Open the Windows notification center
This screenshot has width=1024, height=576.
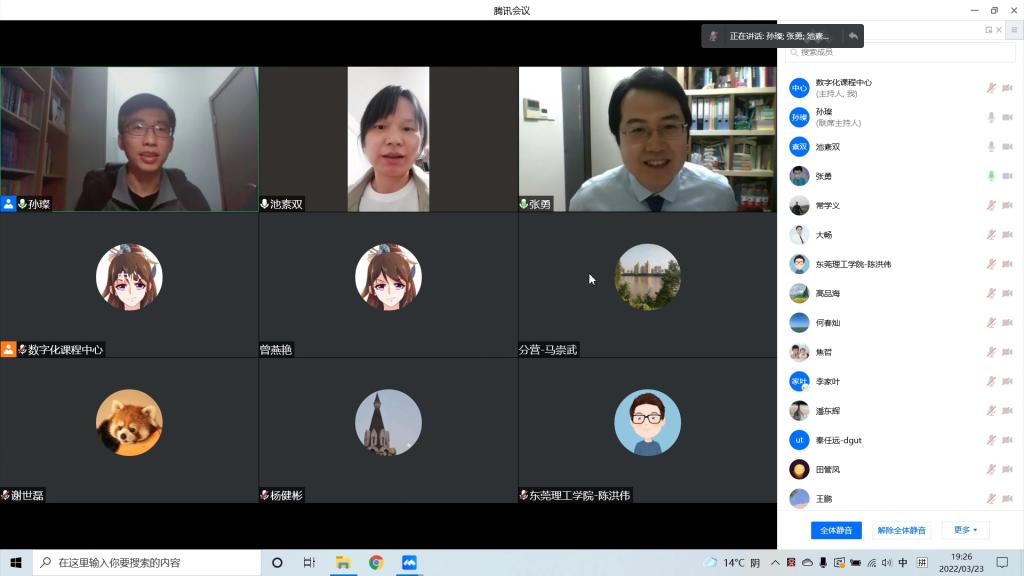(x=1003, y=563)
